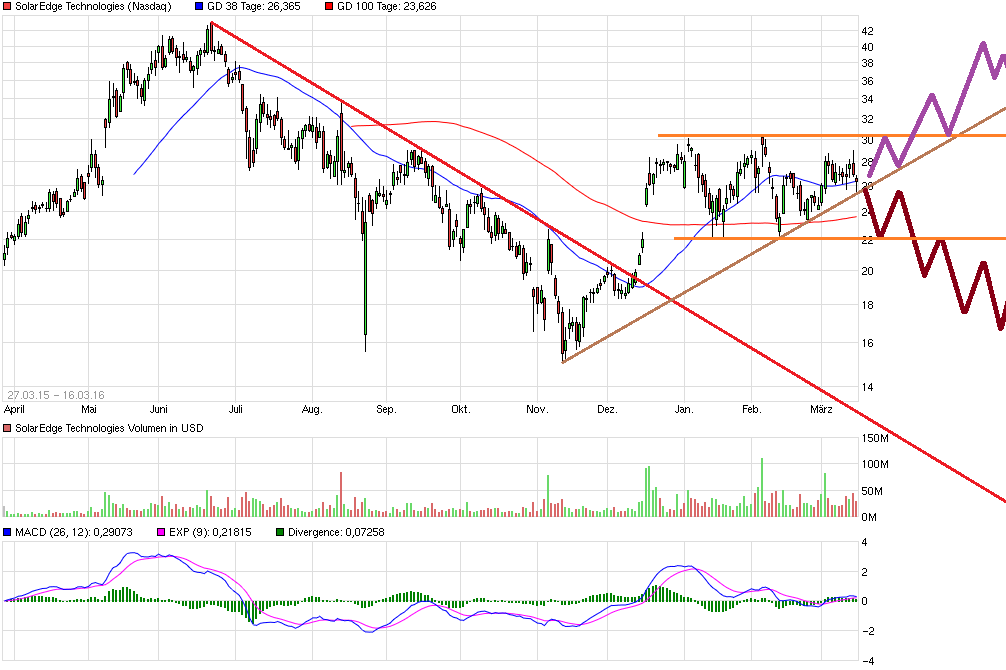
Task: Select the März axis label
Action: click(822, 409)
